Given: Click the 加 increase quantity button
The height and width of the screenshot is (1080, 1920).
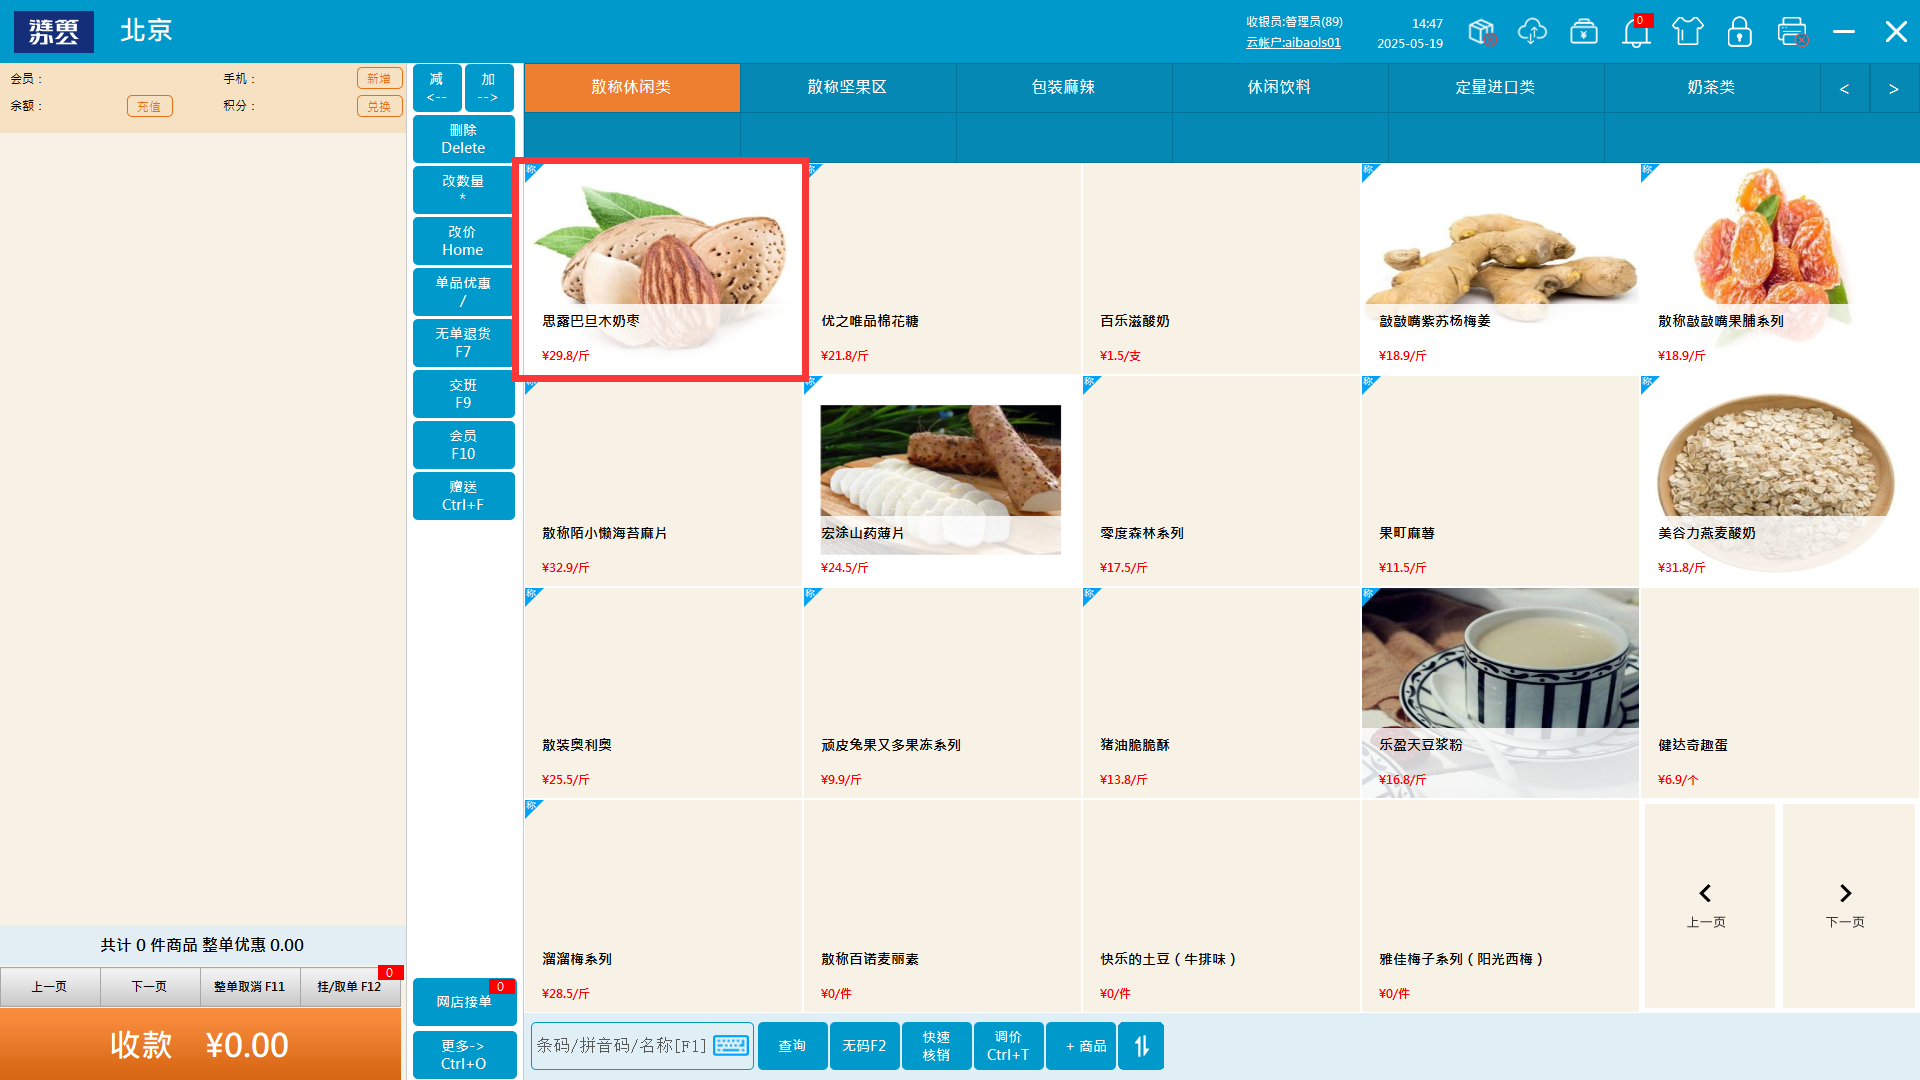Looking at the screenshot, I should [x=489, y=88].
